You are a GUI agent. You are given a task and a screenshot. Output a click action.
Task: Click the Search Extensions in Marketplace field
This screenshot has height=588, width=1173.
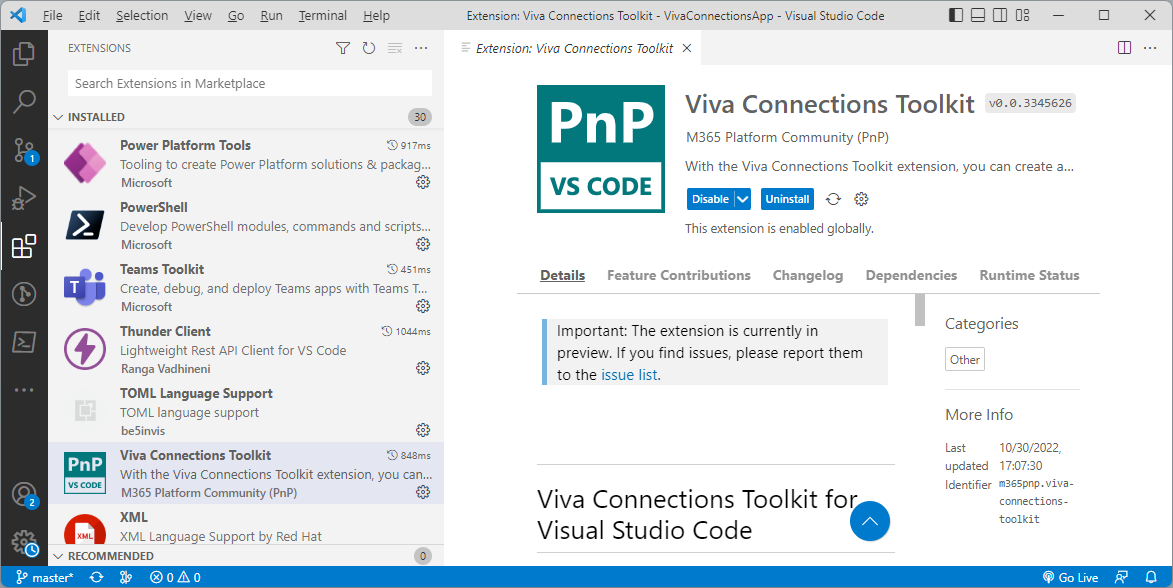[x=250, y=84]
